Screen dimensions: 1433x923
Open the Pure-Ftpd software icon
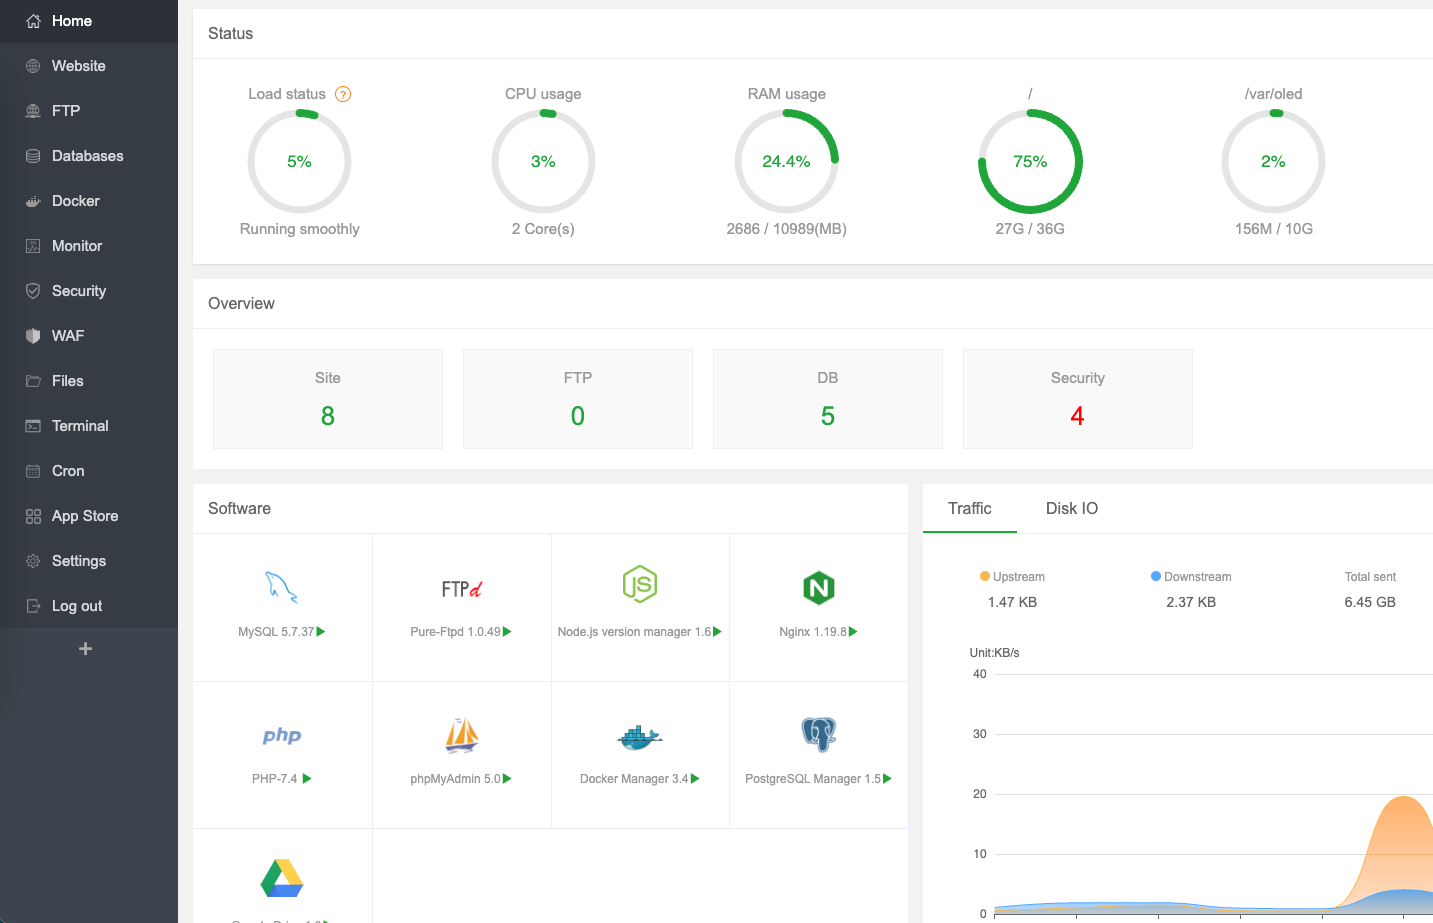(x=461, y=589)
